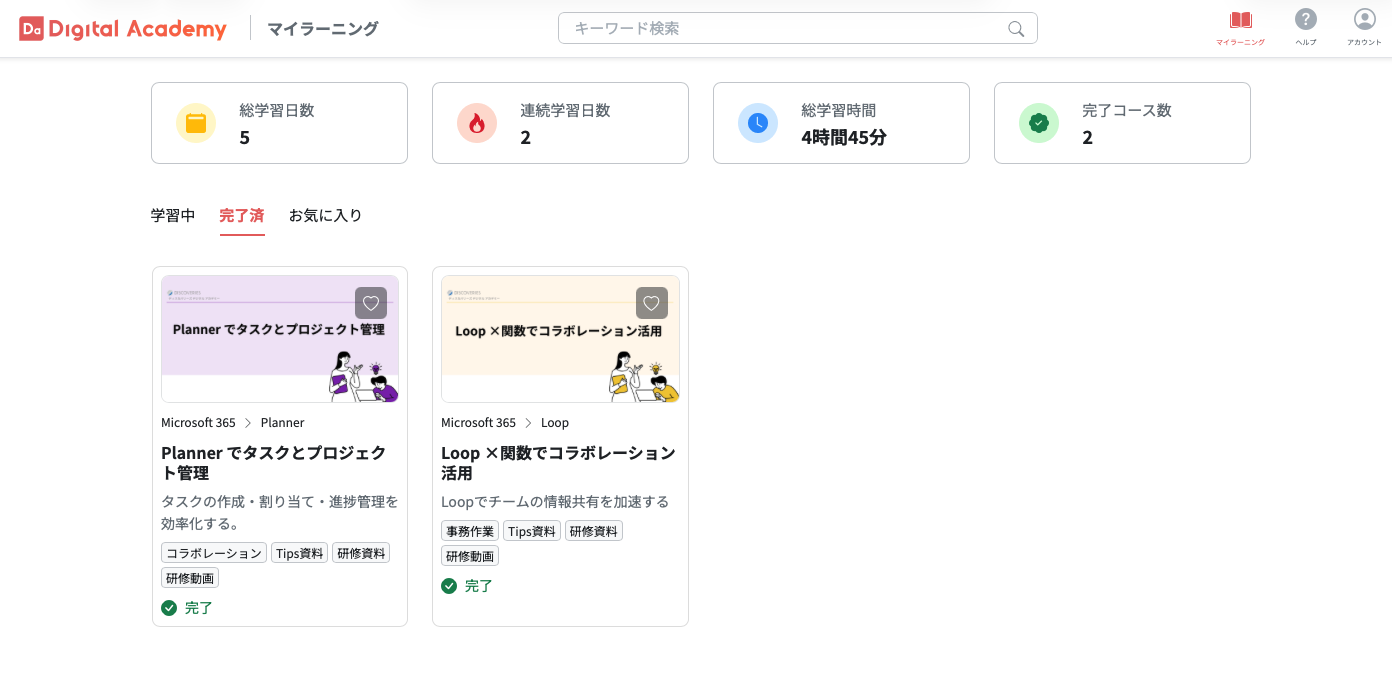Click the 完了 check icon on Loop card
Viewport: 1392px width, 684px height.
(x=449, y=586)
